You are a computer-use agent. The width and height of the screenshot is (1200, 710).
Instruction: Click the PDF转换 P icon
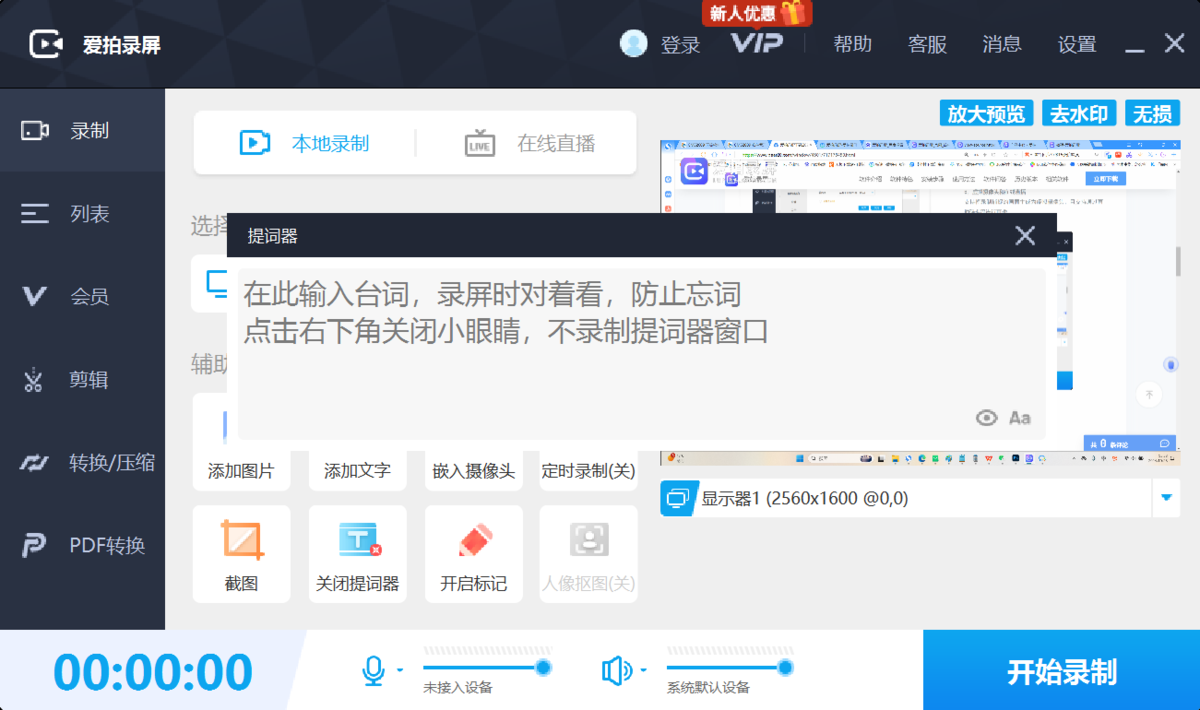click(35, 545)
